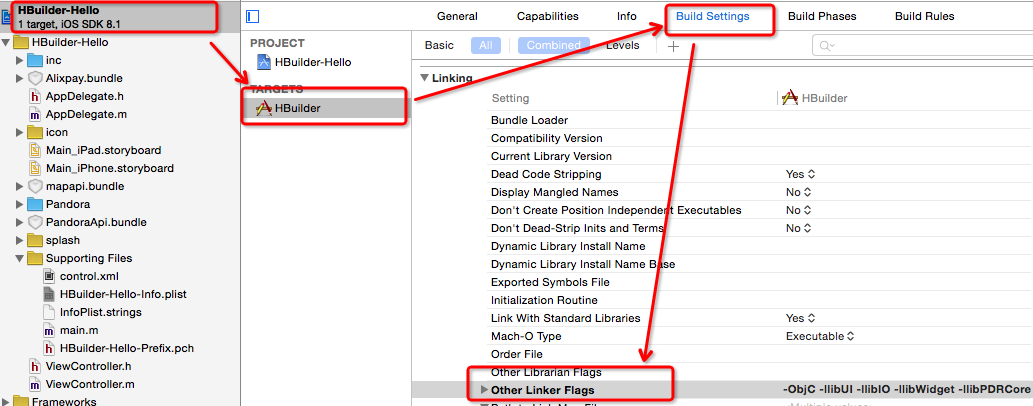1033x406 pixels.
Task: Click the Main_iPhone.storyboard file icon
Action: pyautogui.click(x=35, y=168)
